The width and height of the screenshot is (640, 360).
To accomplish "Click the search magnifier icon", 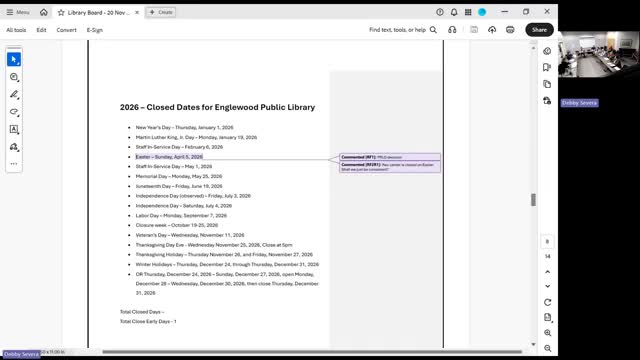I will click(x=433, y=30).
